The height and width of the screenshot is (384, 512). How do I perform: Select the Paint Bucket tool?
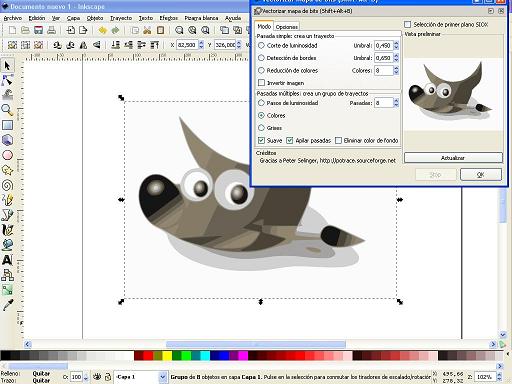[x=7, y=245]
